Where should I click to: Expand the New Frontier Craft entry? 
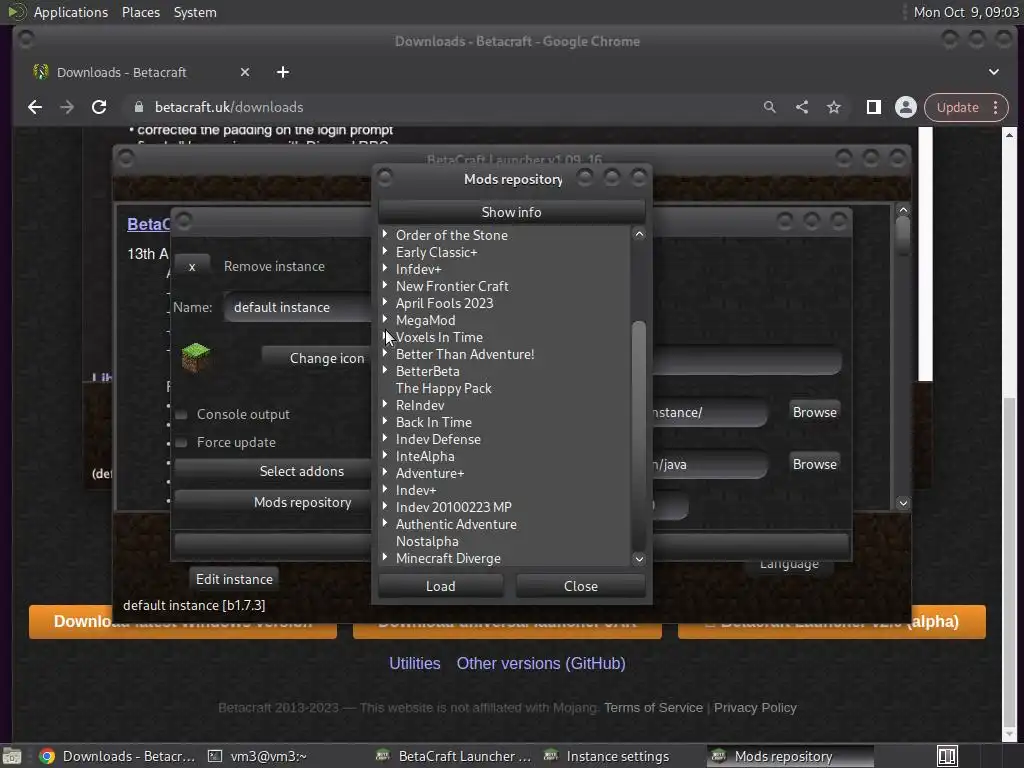click(x=385, y=285)
